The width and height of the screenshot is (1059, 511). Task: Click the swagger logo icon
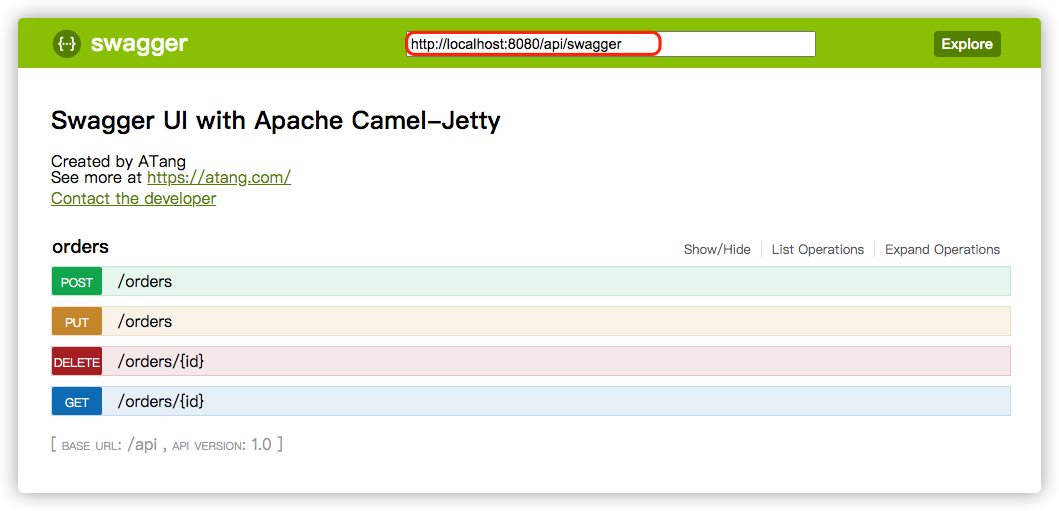(x=67, y=44)
